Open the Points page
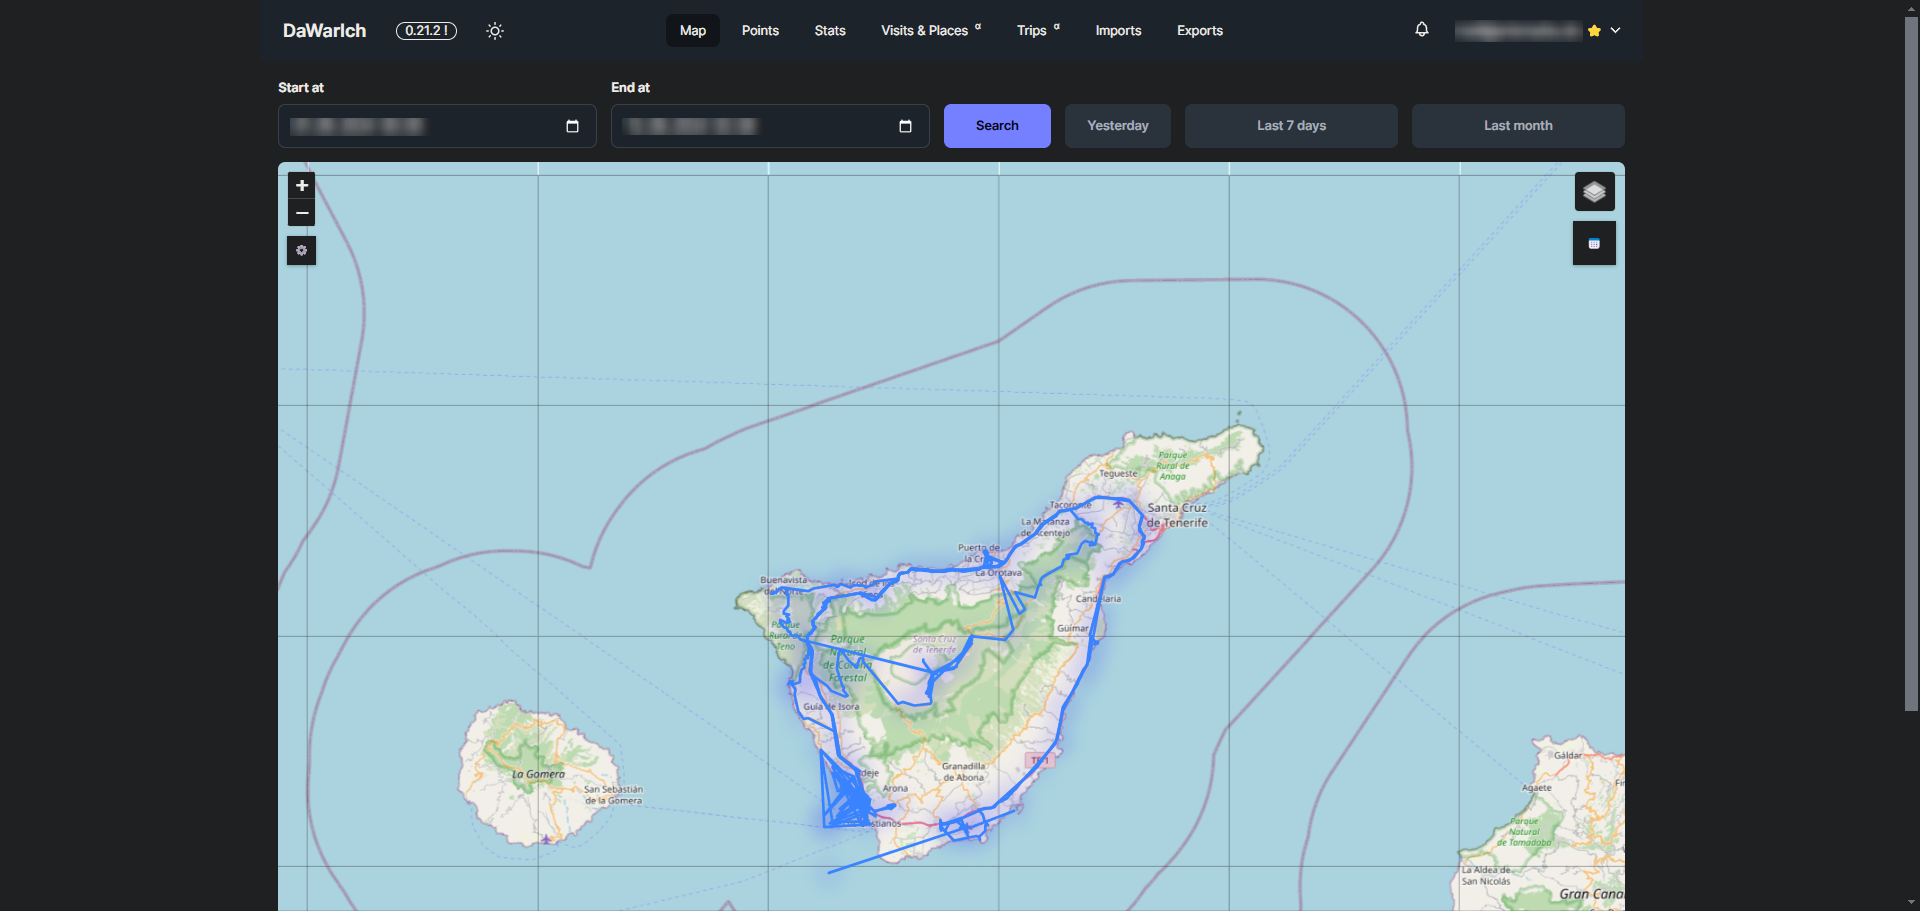This screenshot has height=911, width=1920. click(x=760, y=31)
